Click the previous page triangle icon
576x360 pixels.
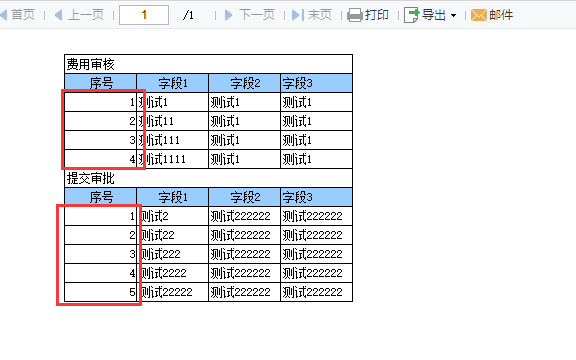58,15
